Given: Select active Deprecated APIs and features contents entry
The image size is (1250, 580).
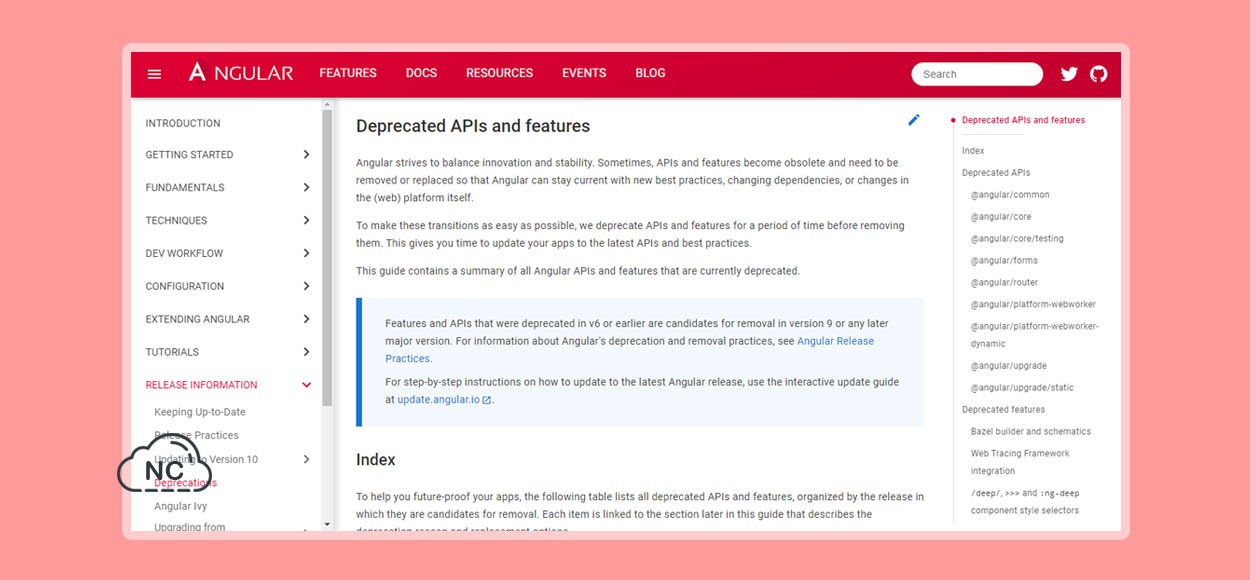Looking at the screenshot, I should click(x=1023, y=120).
